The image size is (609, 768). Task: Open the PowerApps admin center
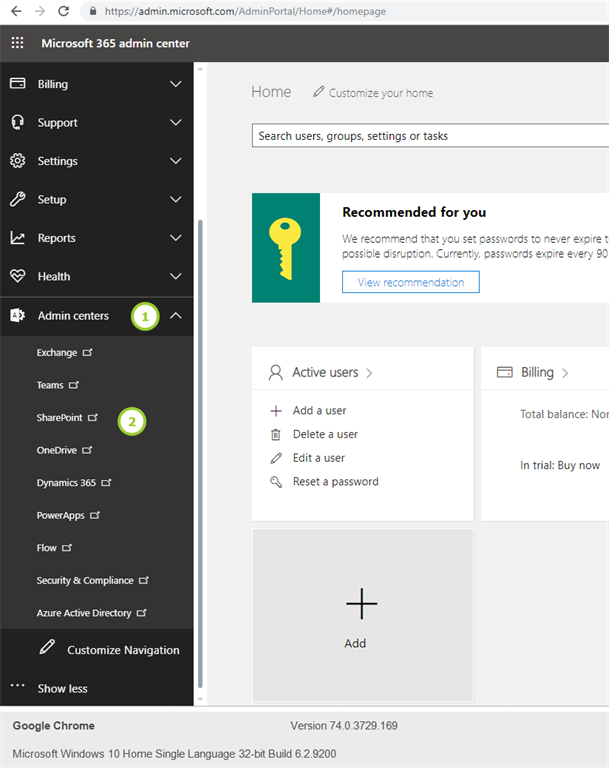60,515
